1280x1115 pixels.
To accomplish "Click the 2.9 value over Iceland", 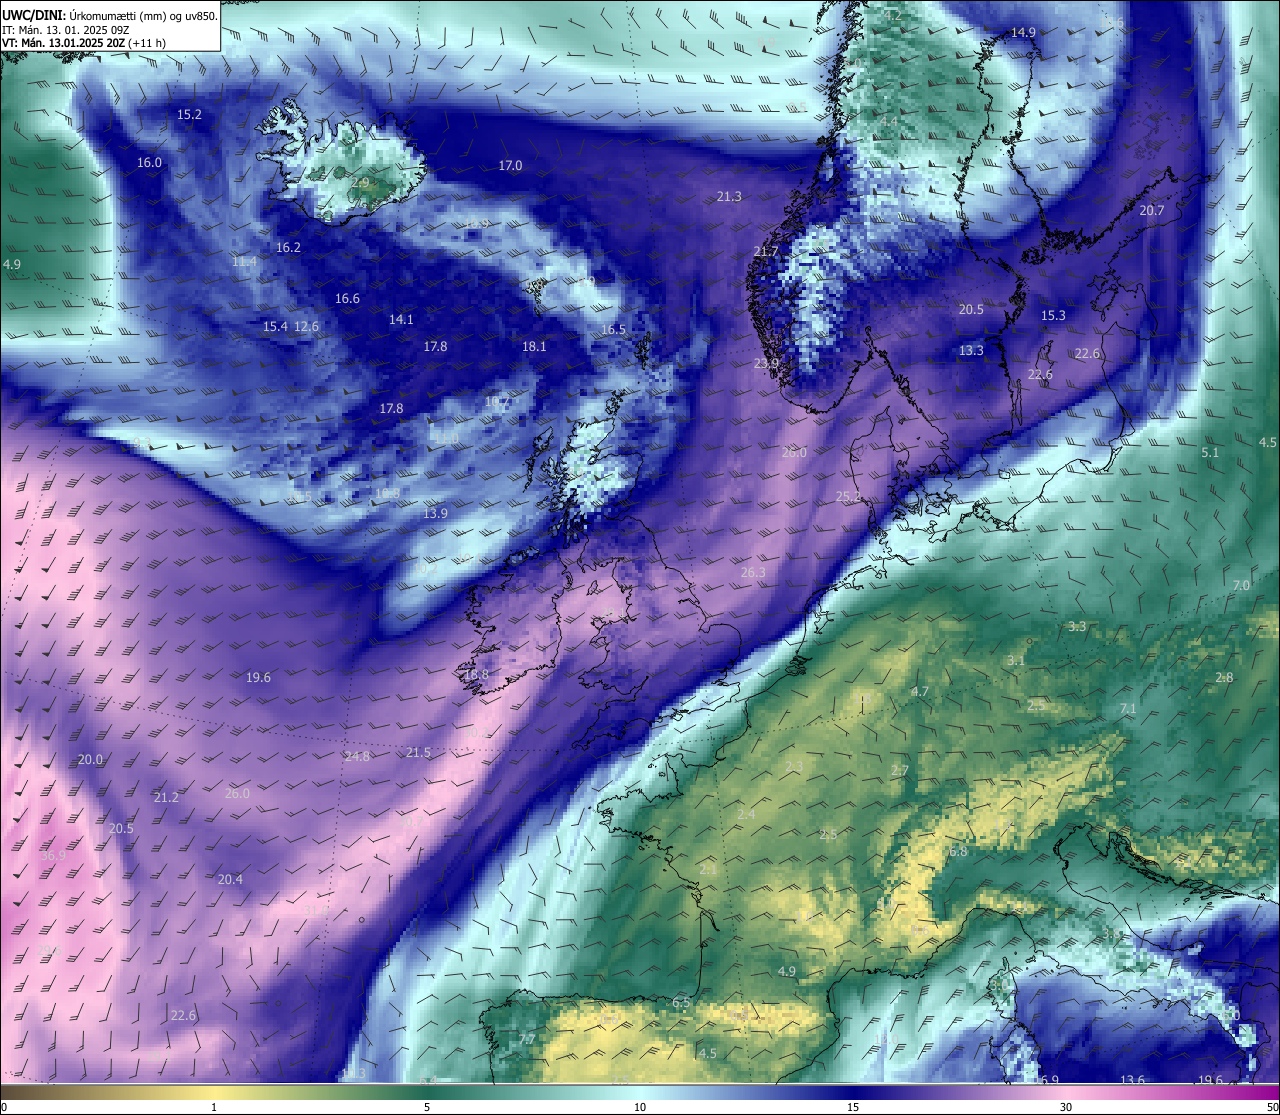I will (361, 183).
